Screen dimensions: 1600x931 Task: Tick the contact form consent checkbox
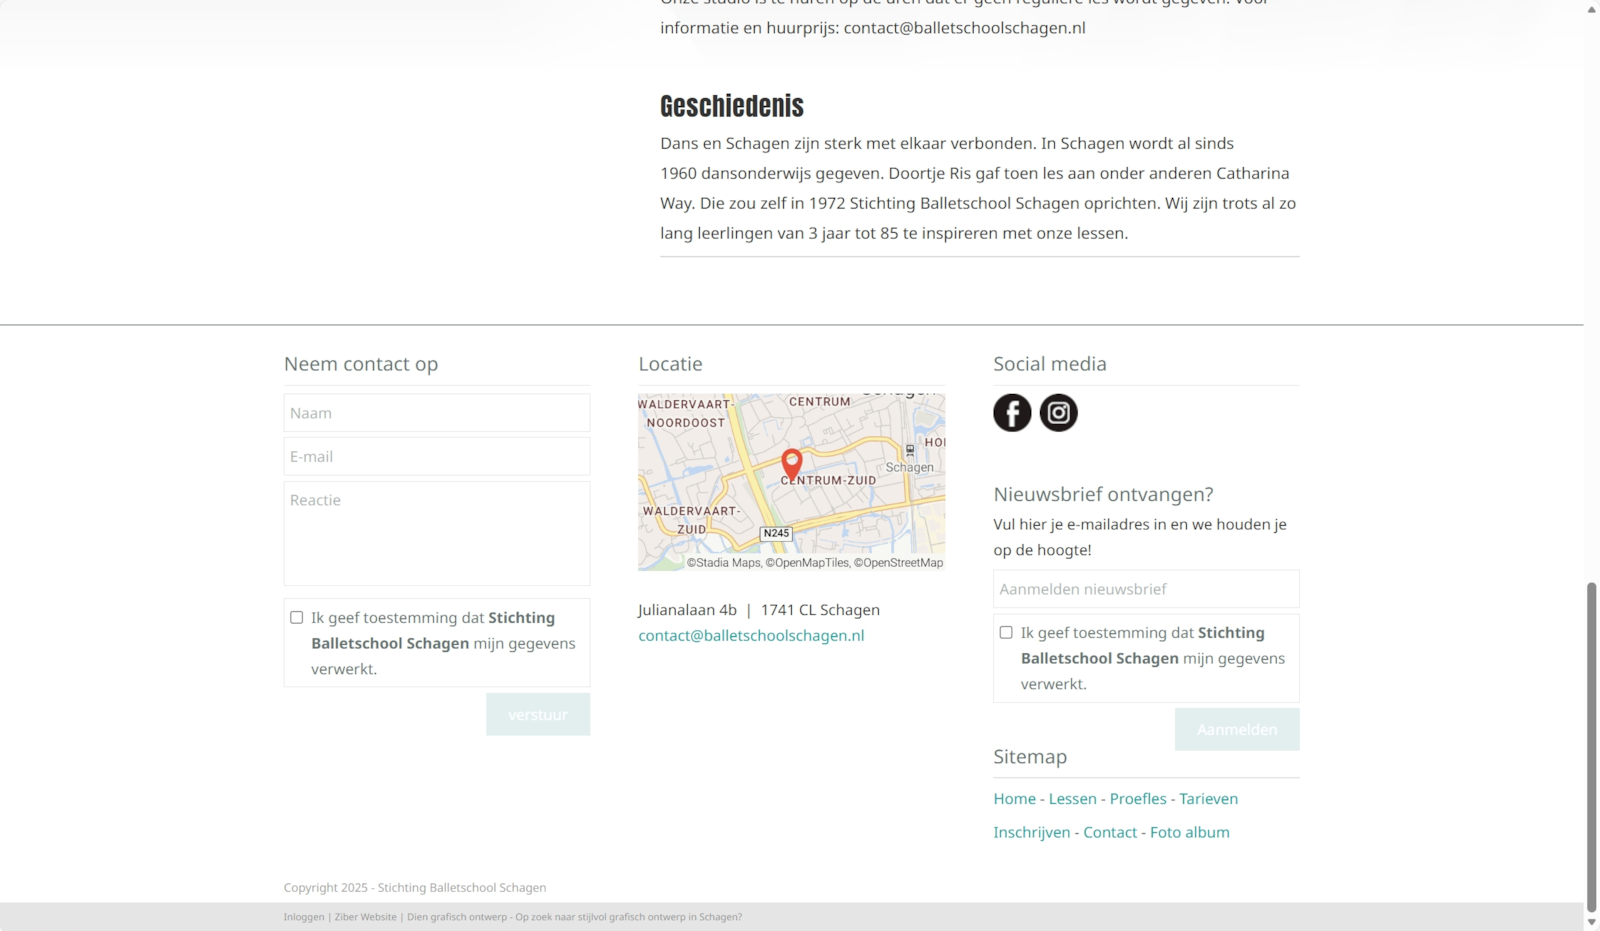(297, 618)
